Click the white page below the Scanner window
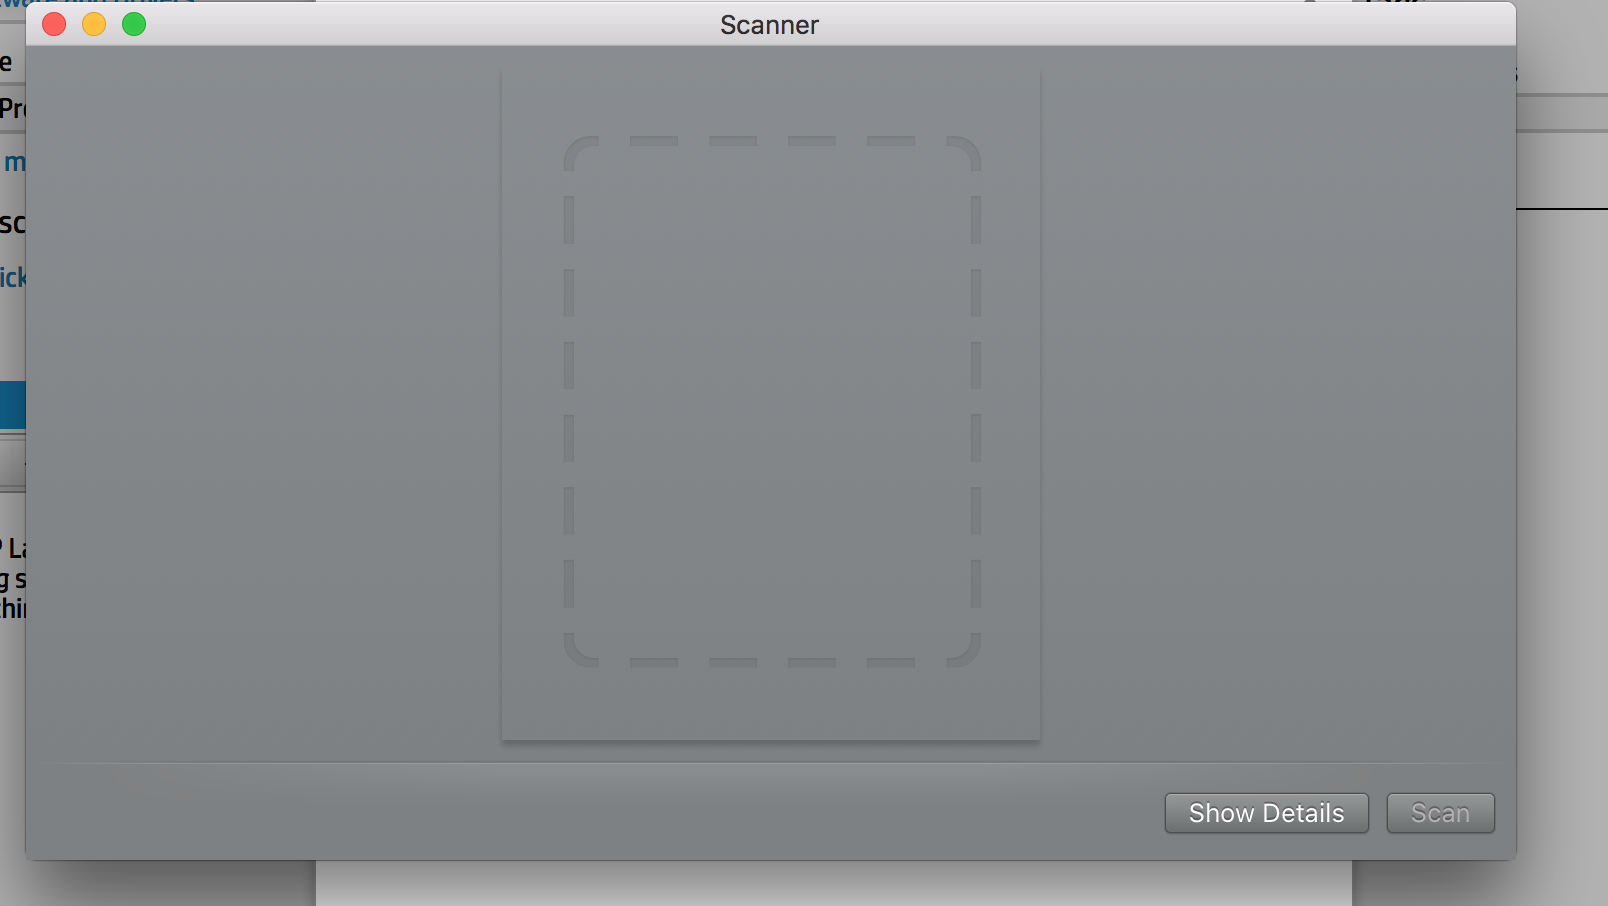Image resolution: width=1608 pixels, height=906 pixels. click(834, 883)
